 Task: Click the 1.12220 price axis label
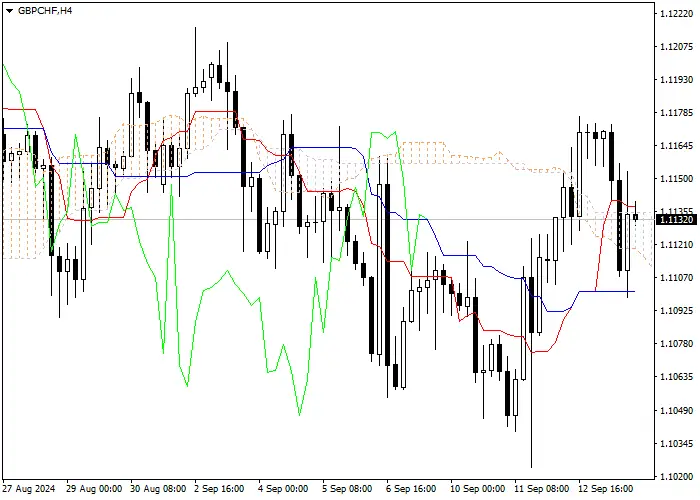pyautogui.click(x=676, y=14)
